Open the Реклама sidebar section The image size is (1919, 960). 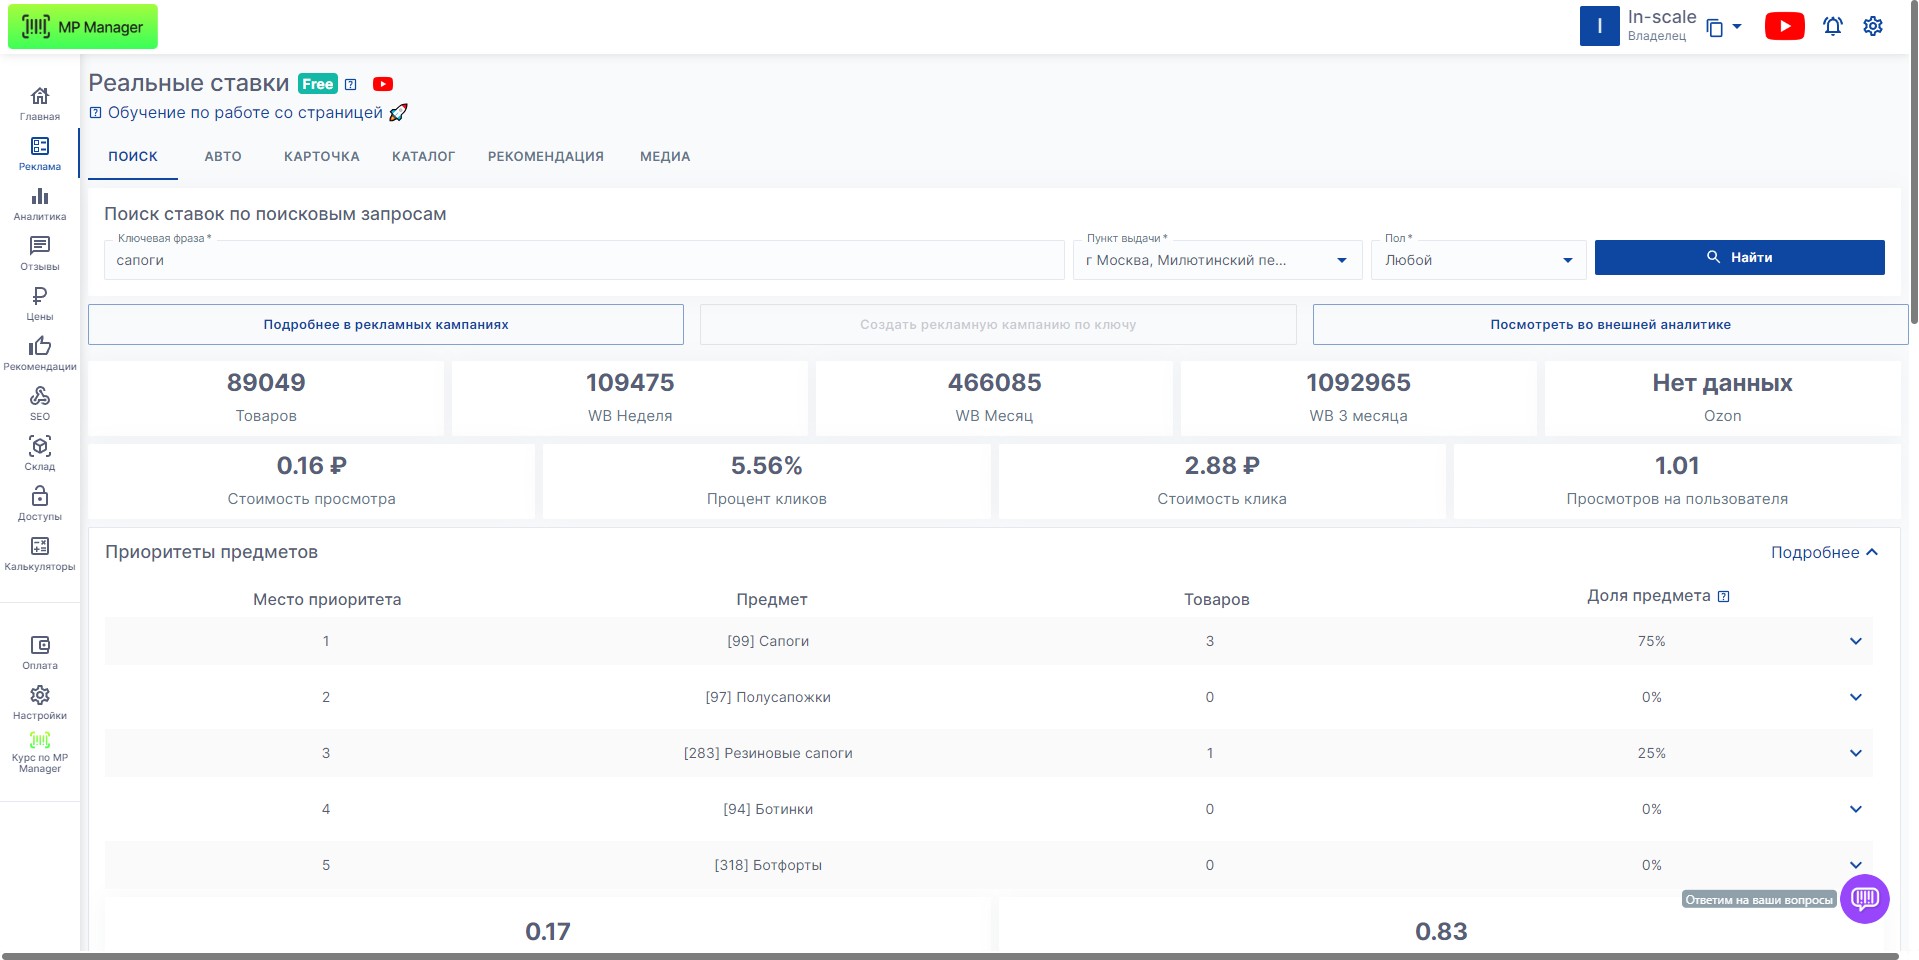[x=40, y=153]
